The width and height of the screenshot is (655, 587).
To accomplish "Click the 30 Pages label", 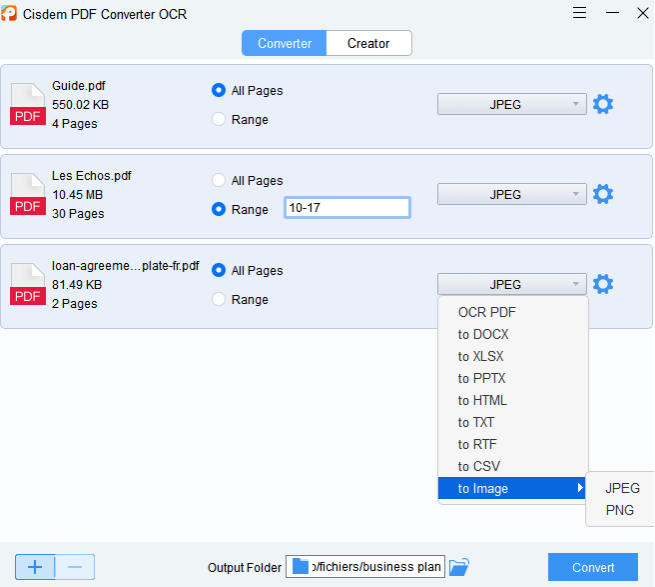I will (x=78, y=213).
